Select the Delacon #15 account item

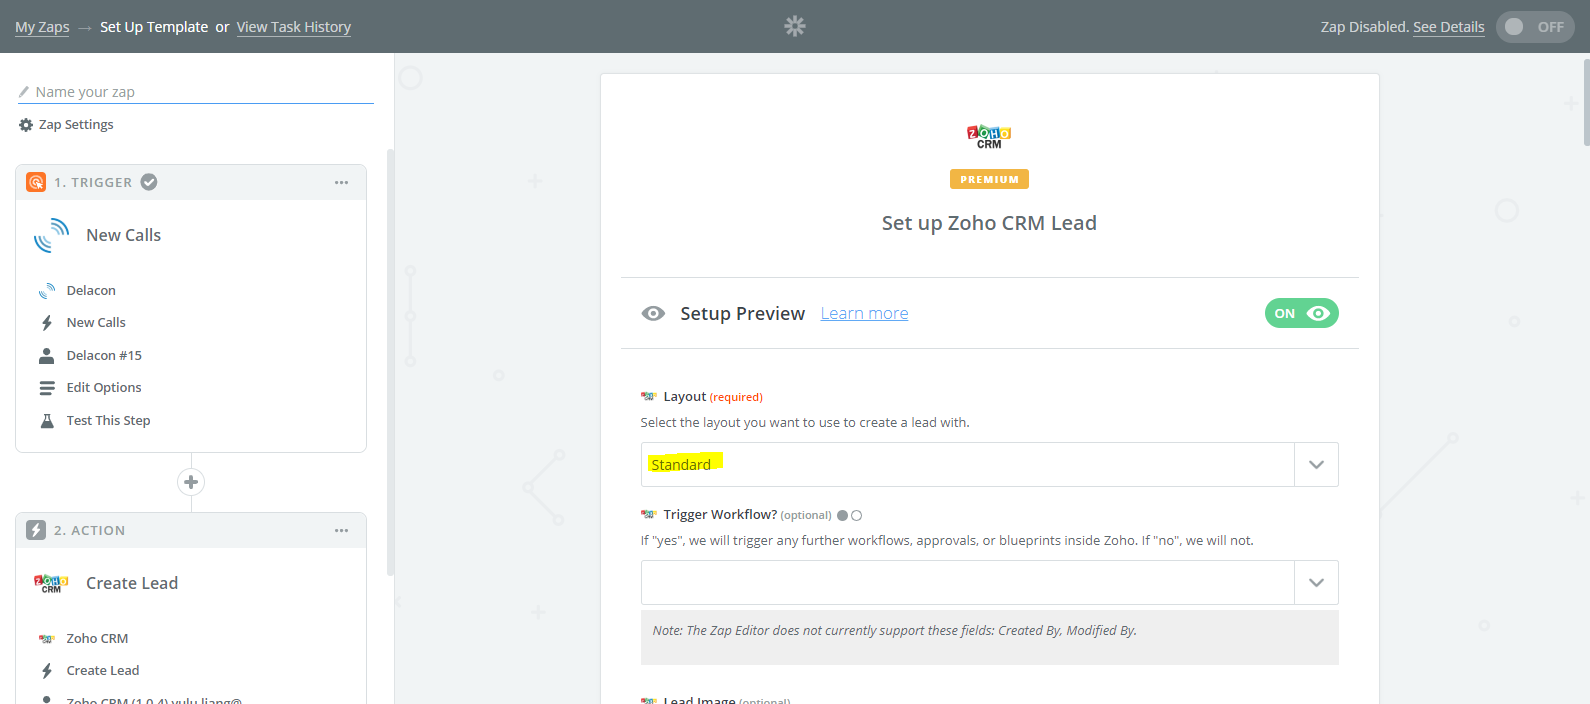[x=104, y=356]
